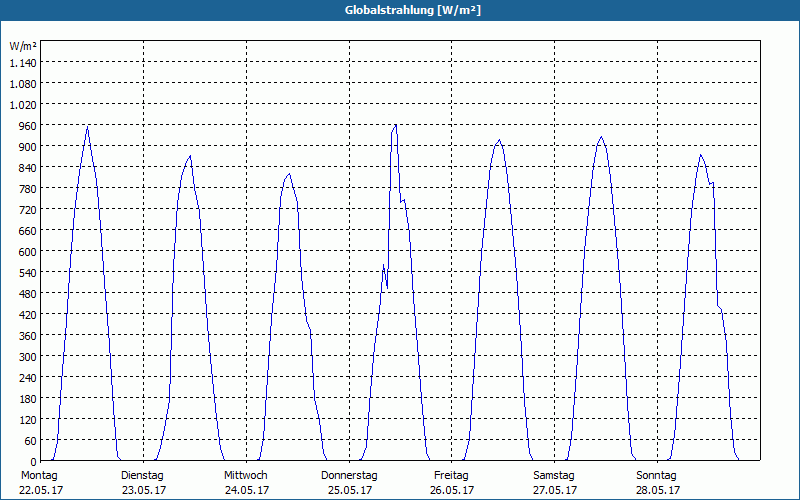Click the Montag day label
800x500 pixels.
point(39,476)
